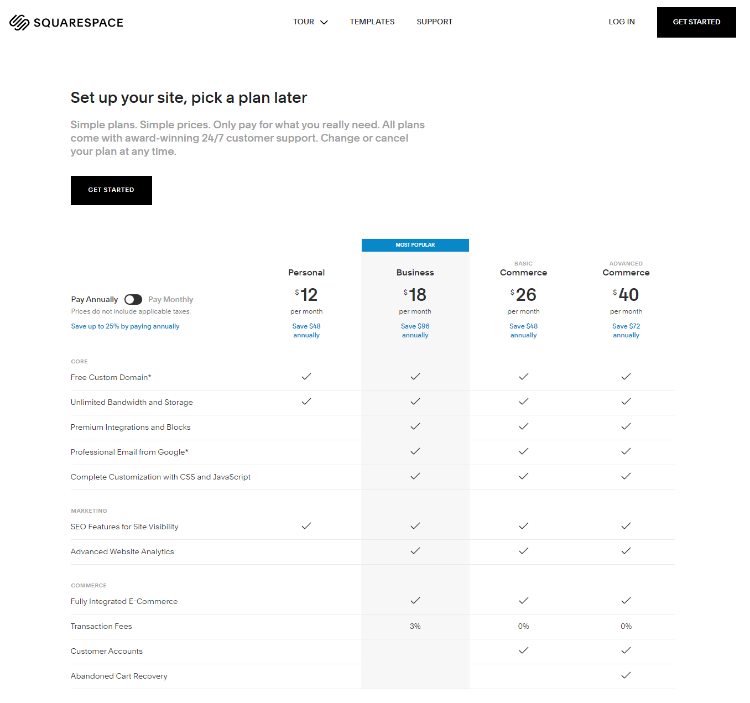
Task: Click Get Started in the header
Action: click(696, 22)
